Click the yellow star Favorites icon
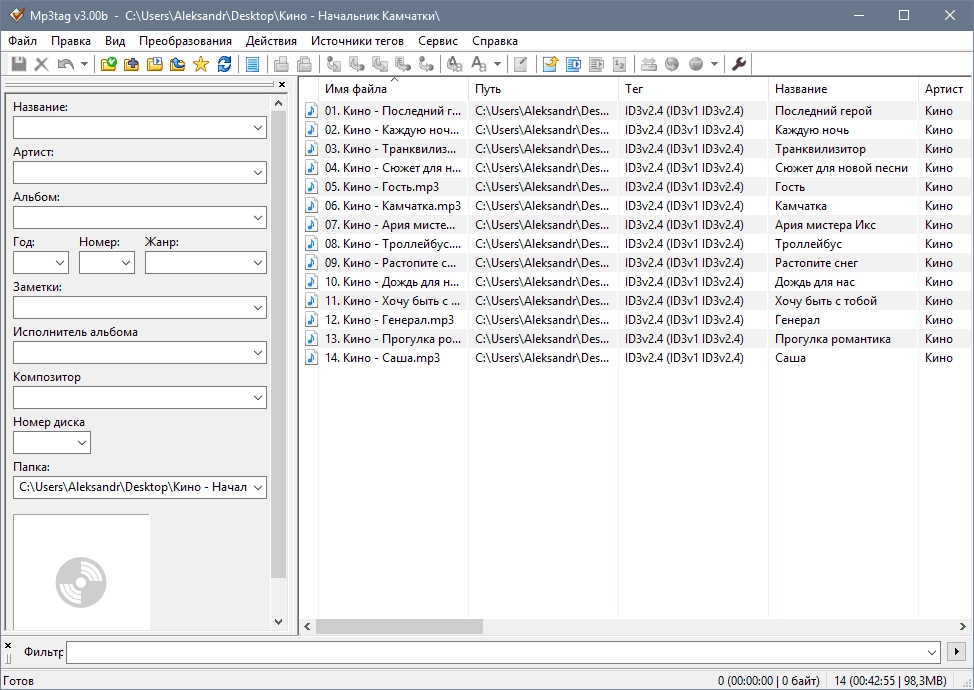Viewport: 974px width, 690px height. click(x=201, y=64)
